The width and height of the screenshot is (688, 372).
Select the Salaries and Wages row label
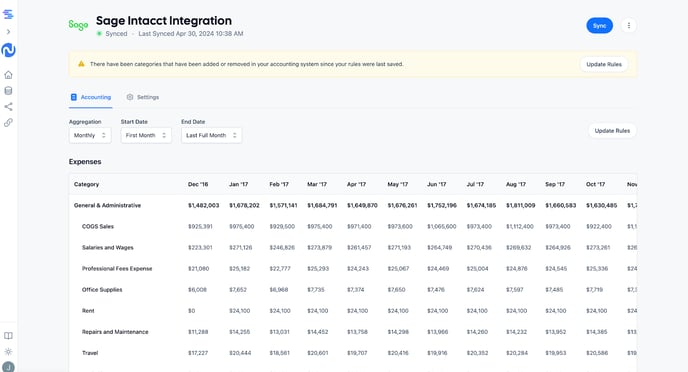click(108, 247)
